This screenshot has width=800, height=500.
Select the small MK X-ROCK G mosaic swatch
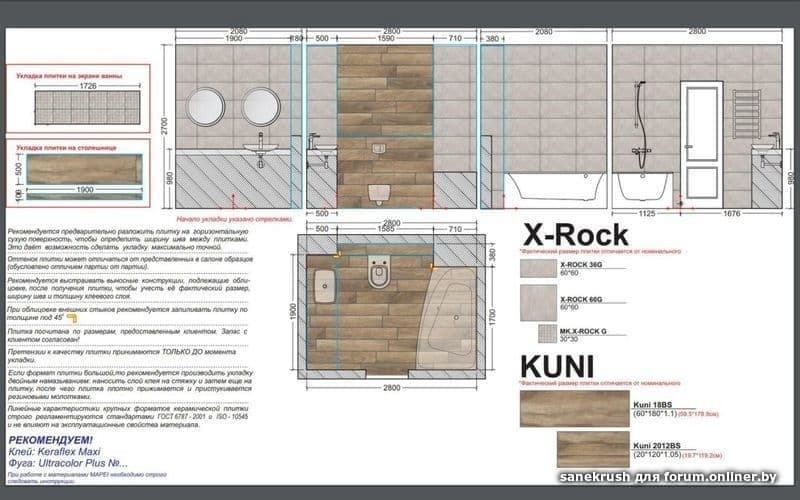546,333
